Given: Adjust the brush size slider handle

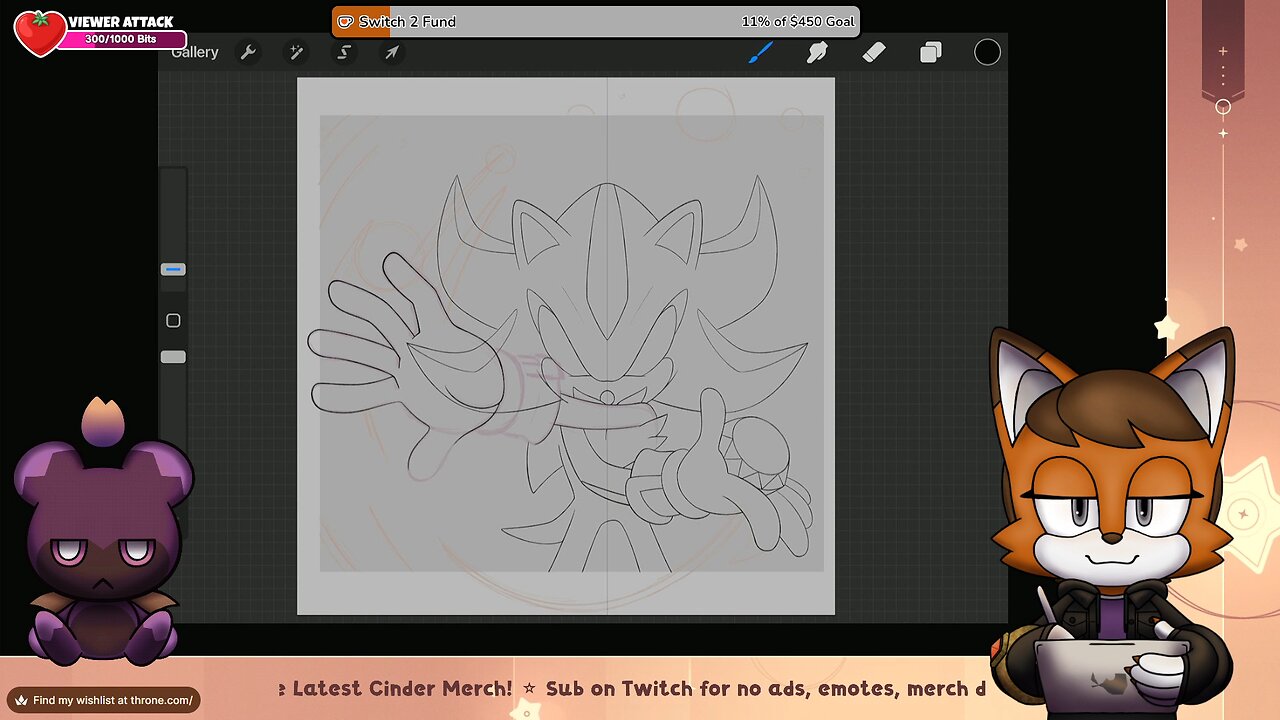Looking at the screenshot, I should pyautogui.click(x=173, y=269).
